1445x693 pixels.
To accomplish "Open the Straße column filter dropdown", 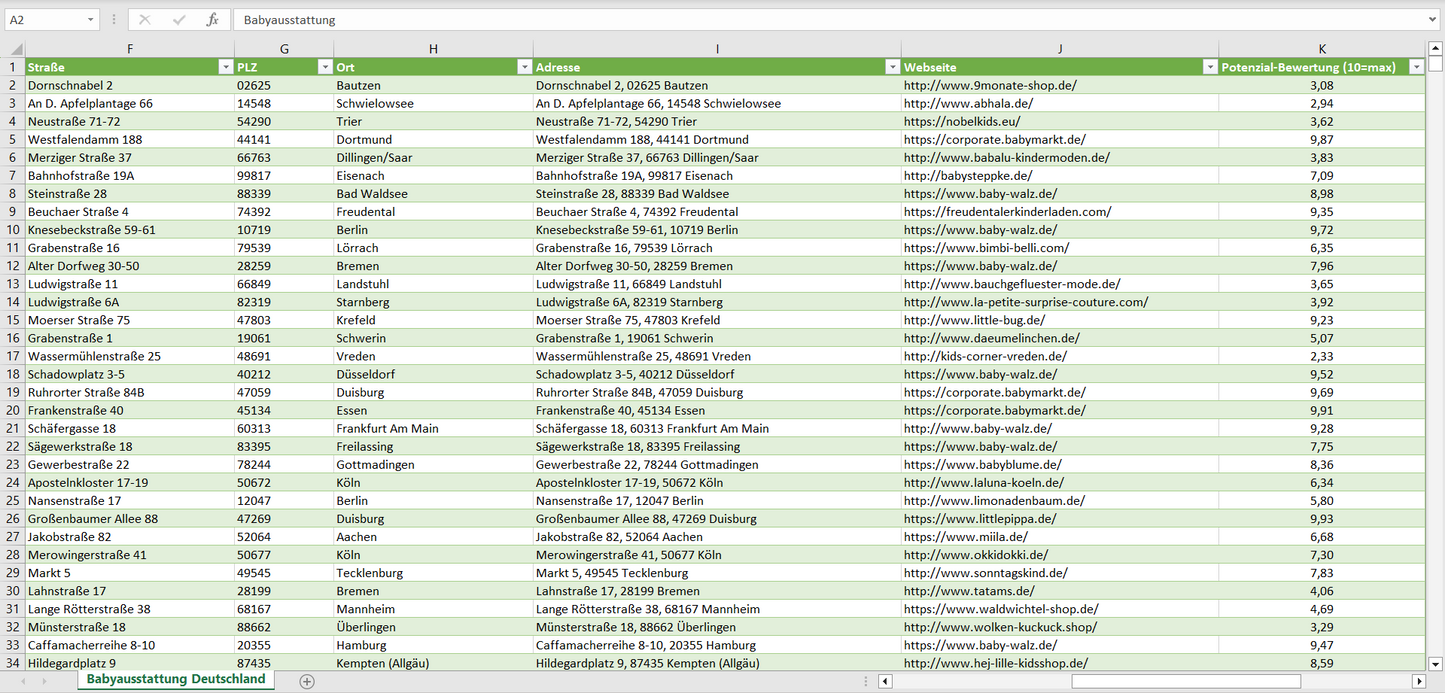I will (224, 67).
